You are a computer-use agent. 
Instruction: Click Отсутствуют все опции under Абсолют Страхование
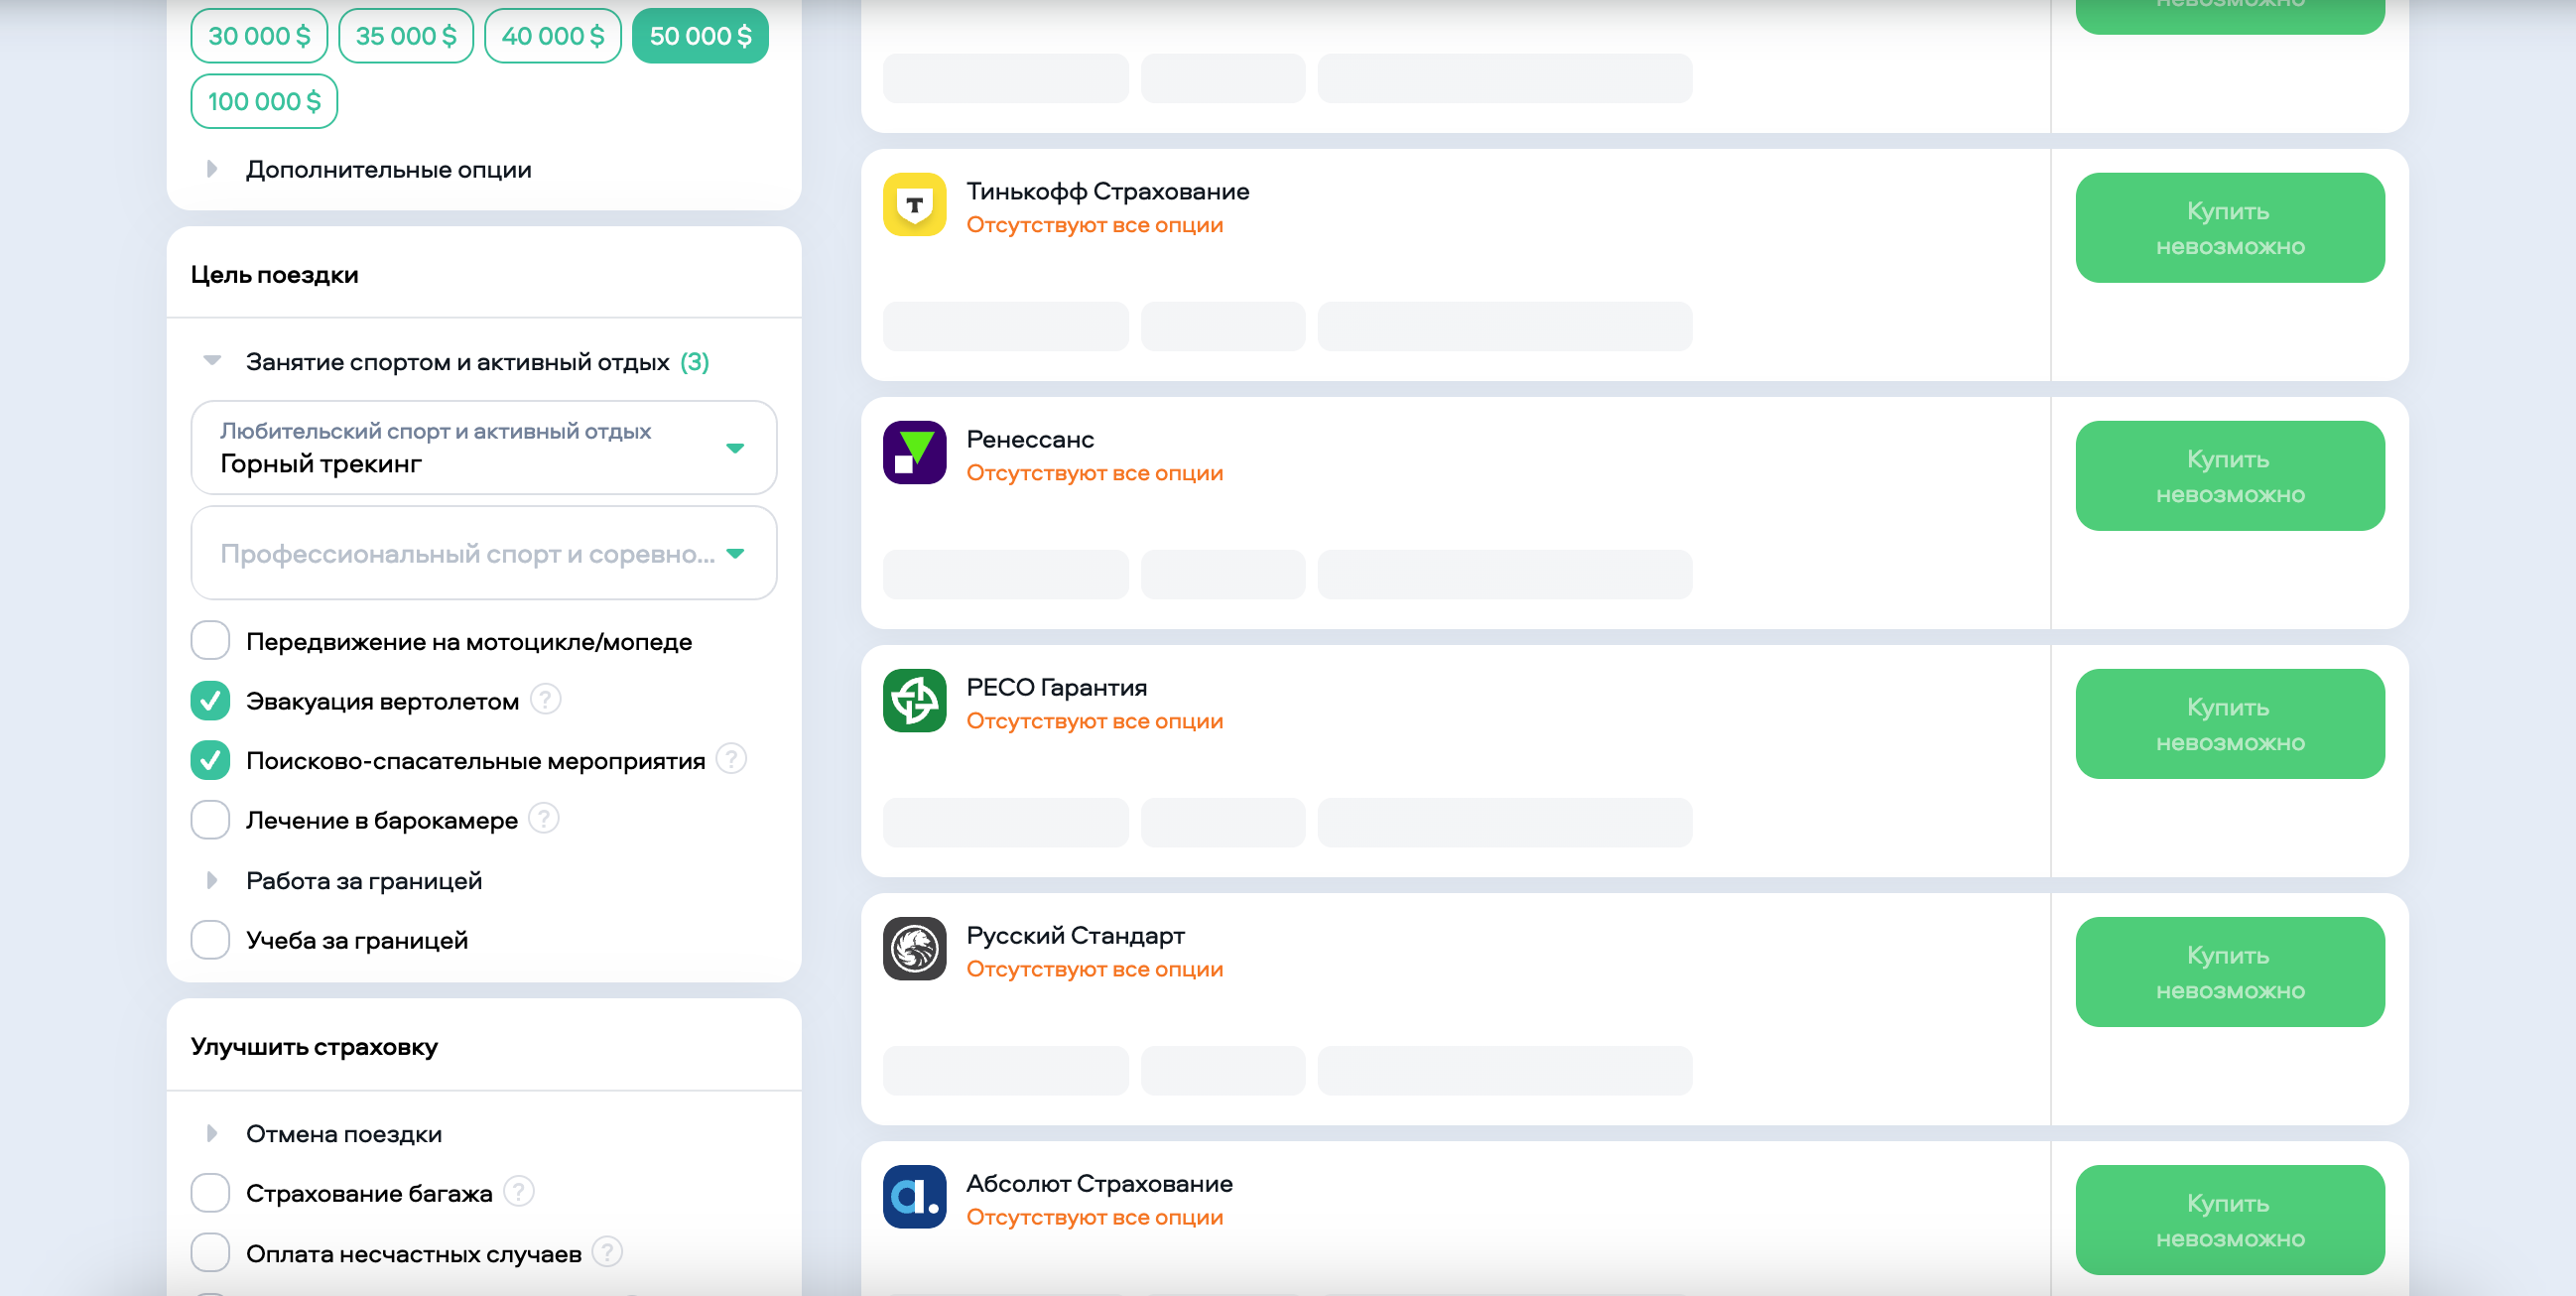point(1095,1217)
